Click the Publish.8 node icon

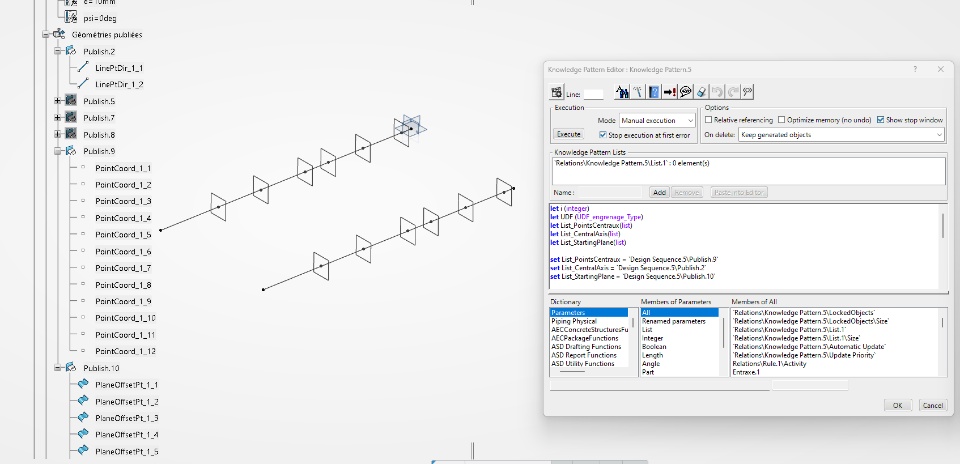71,134
